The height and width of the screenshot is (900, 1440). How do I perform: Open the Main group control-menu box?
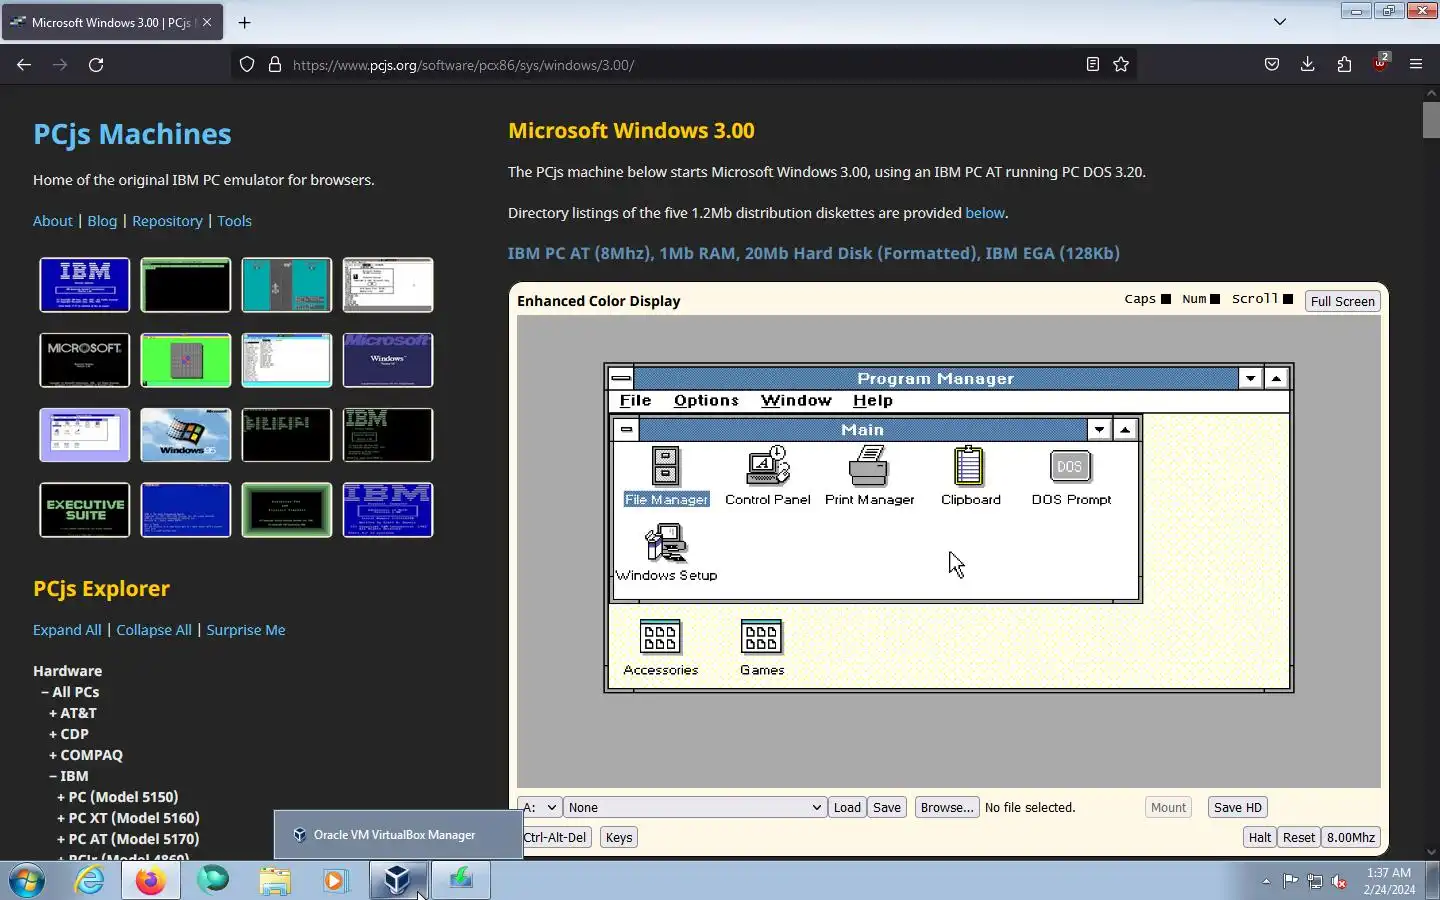click(626, 429)
